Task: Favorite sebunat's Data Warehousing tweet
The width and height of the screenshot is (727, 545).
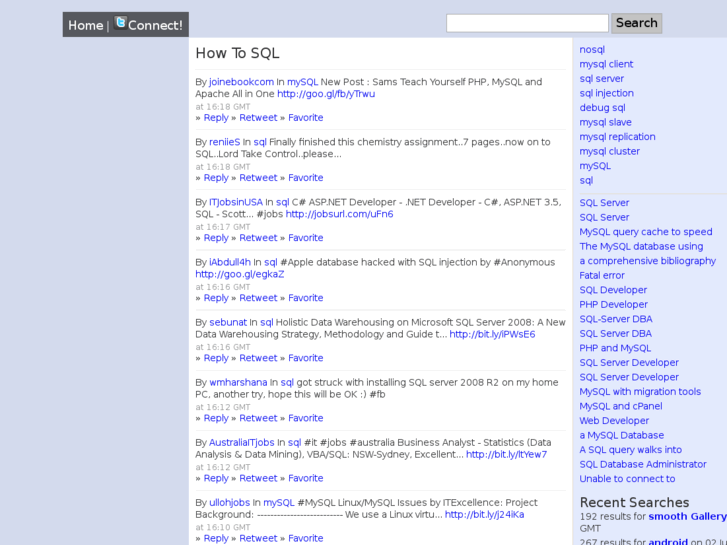Action: coord(306,358)
